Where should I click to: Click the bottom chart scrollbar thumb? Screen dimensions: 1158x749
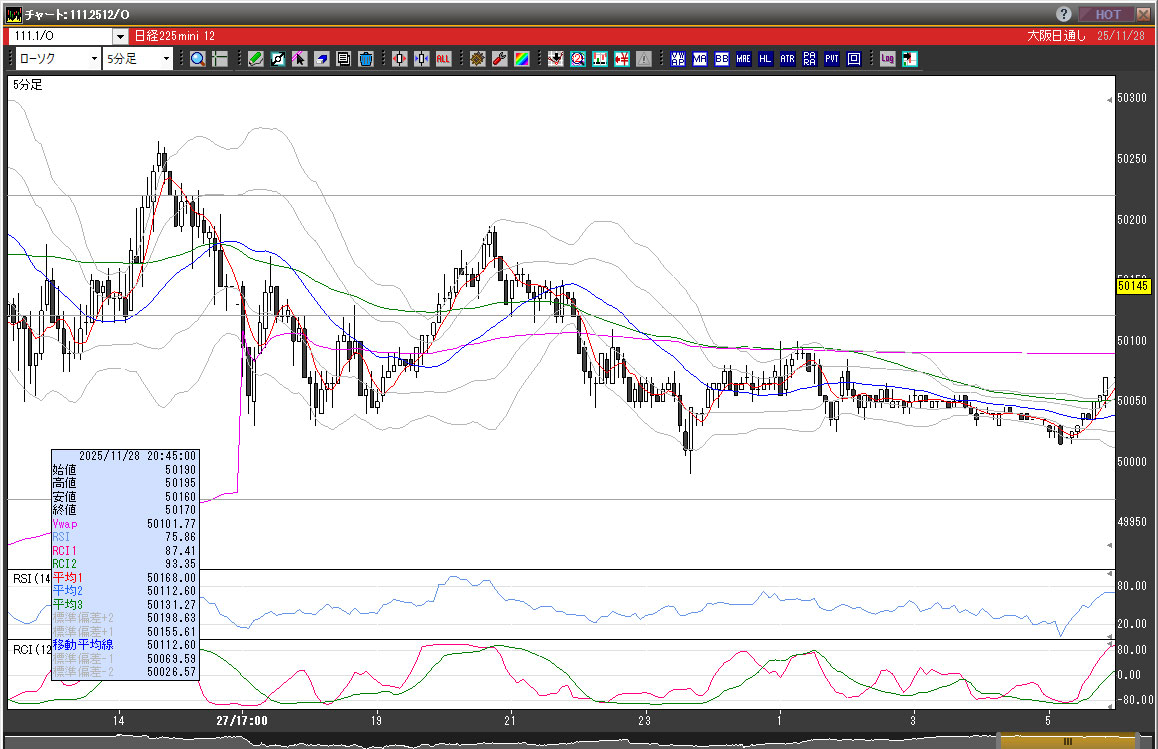point(1067,742)
